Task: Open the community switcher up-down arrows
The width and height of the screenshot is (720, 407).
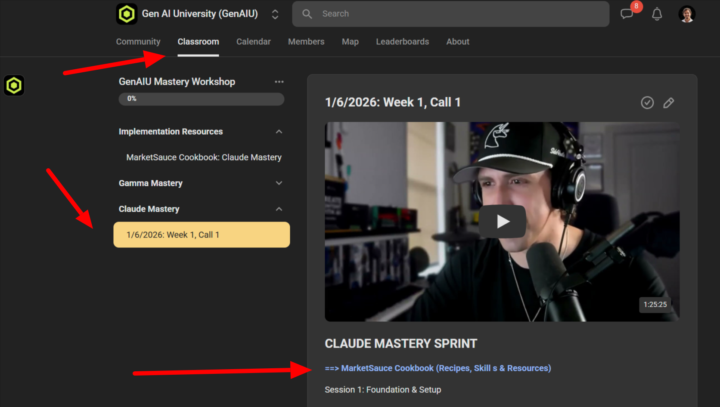Action: point(275,14)
